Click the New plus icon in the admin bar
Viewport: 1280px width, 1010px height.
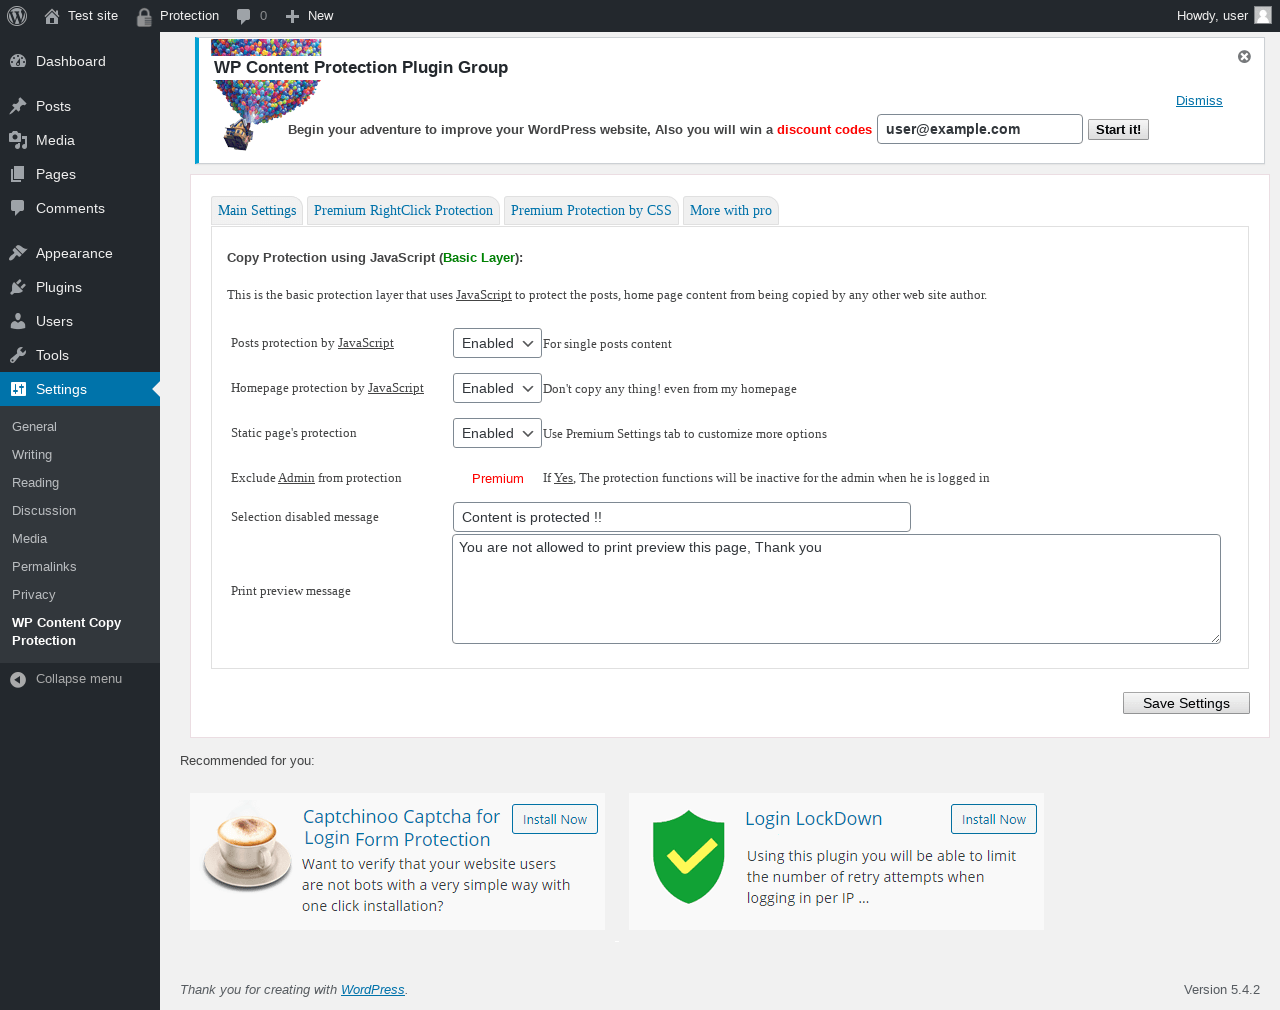point(292,16)
